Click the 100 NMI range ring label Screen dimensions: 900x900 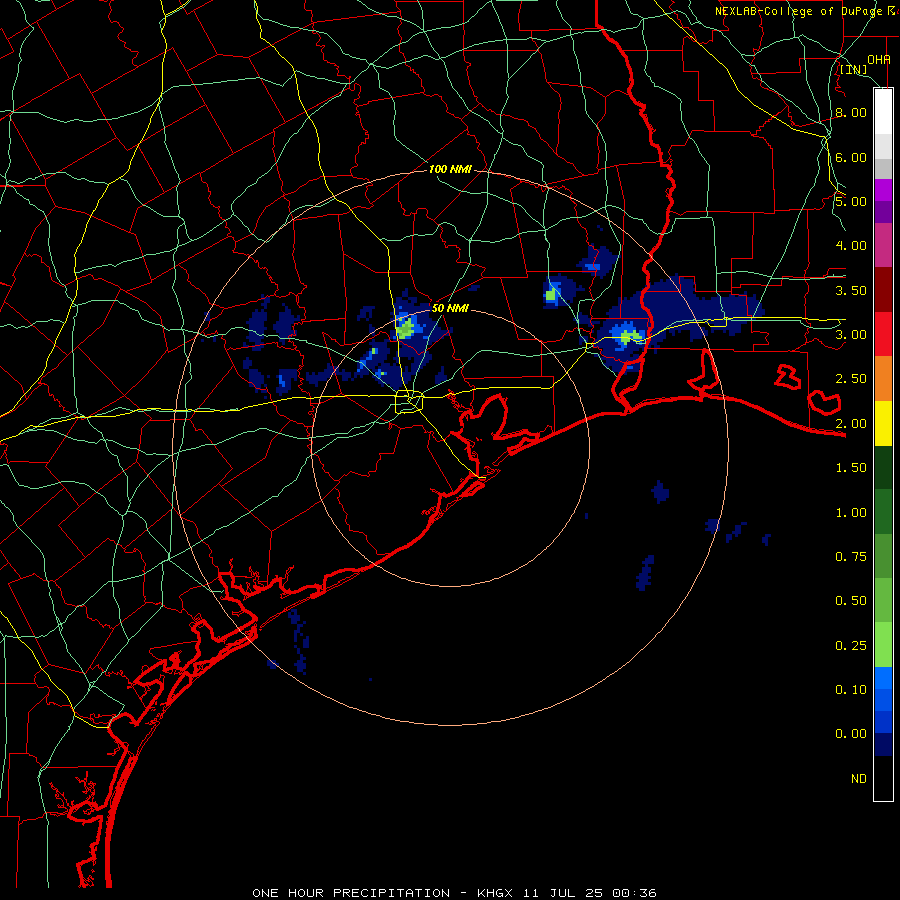(x=450, y=169)
